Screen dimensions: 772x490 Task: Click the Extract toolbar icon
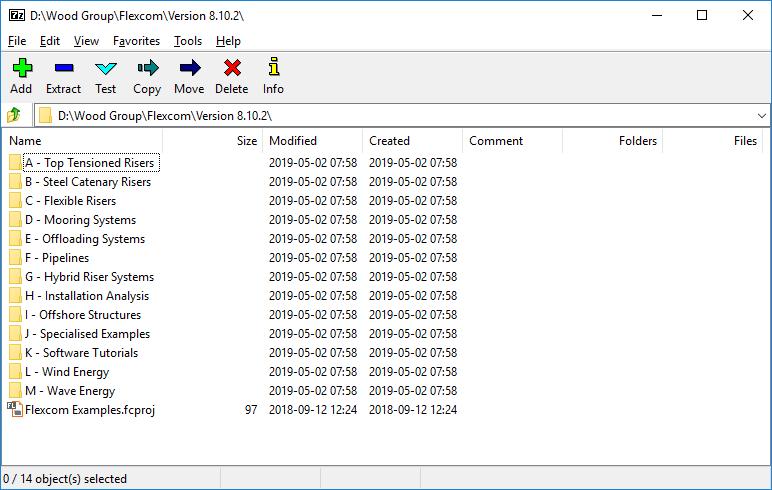[x=63, y=69]
